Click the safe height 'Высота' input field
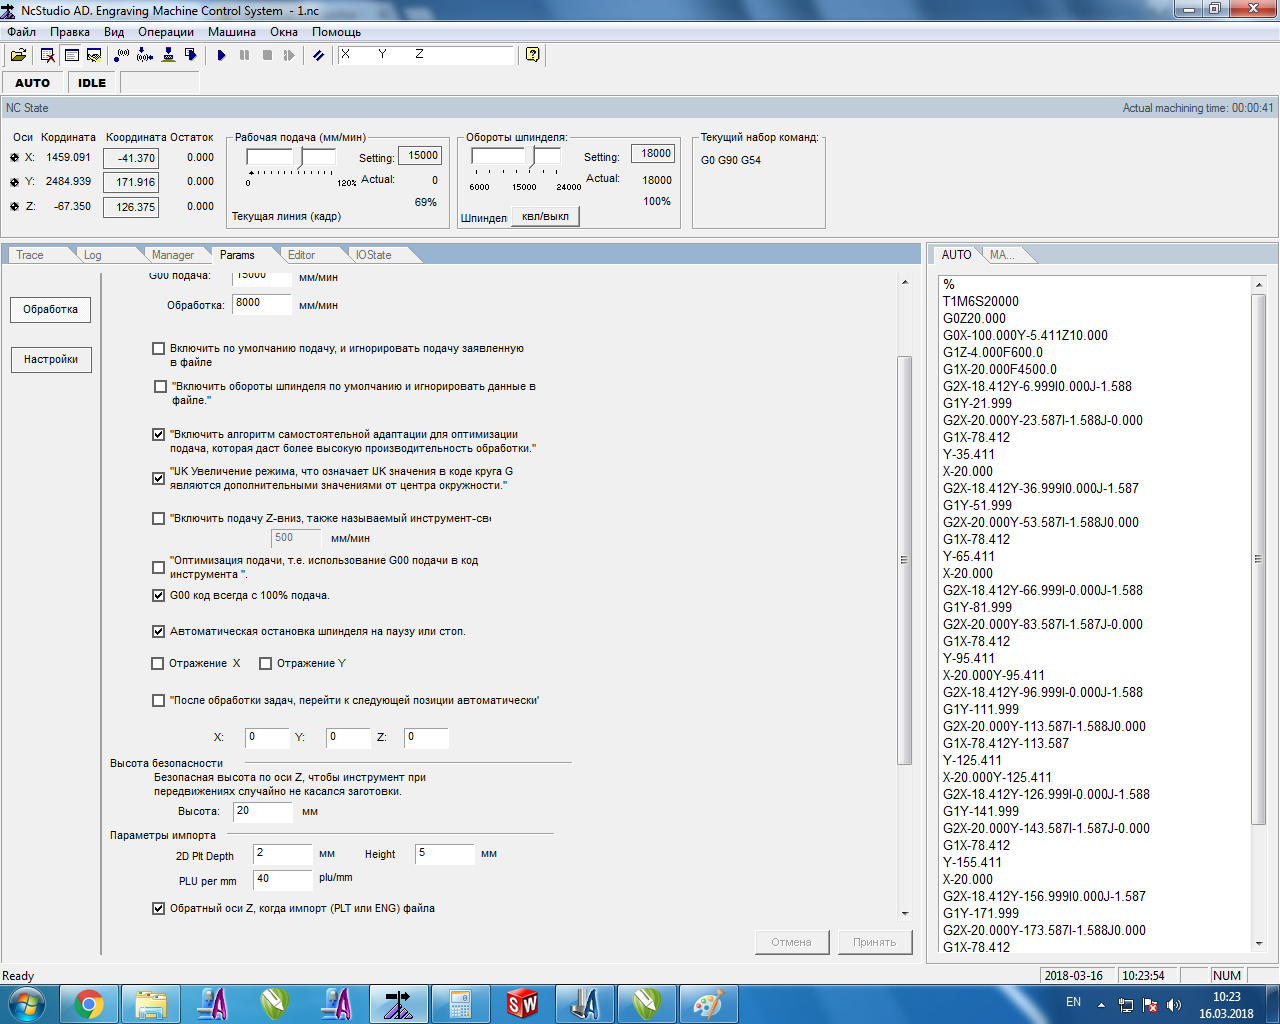 coord(263,812)
